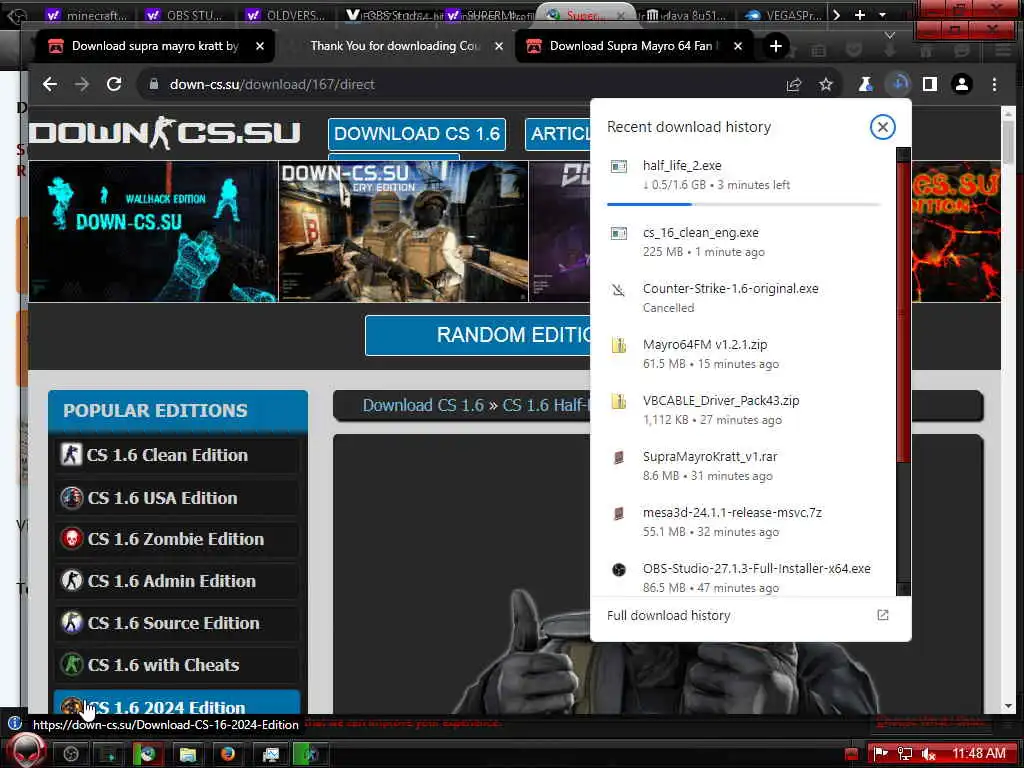The width and height of the screenshot is (1024, 768).
Task: Select CS 1.6 Clean Edition
Action: (177, 455)
